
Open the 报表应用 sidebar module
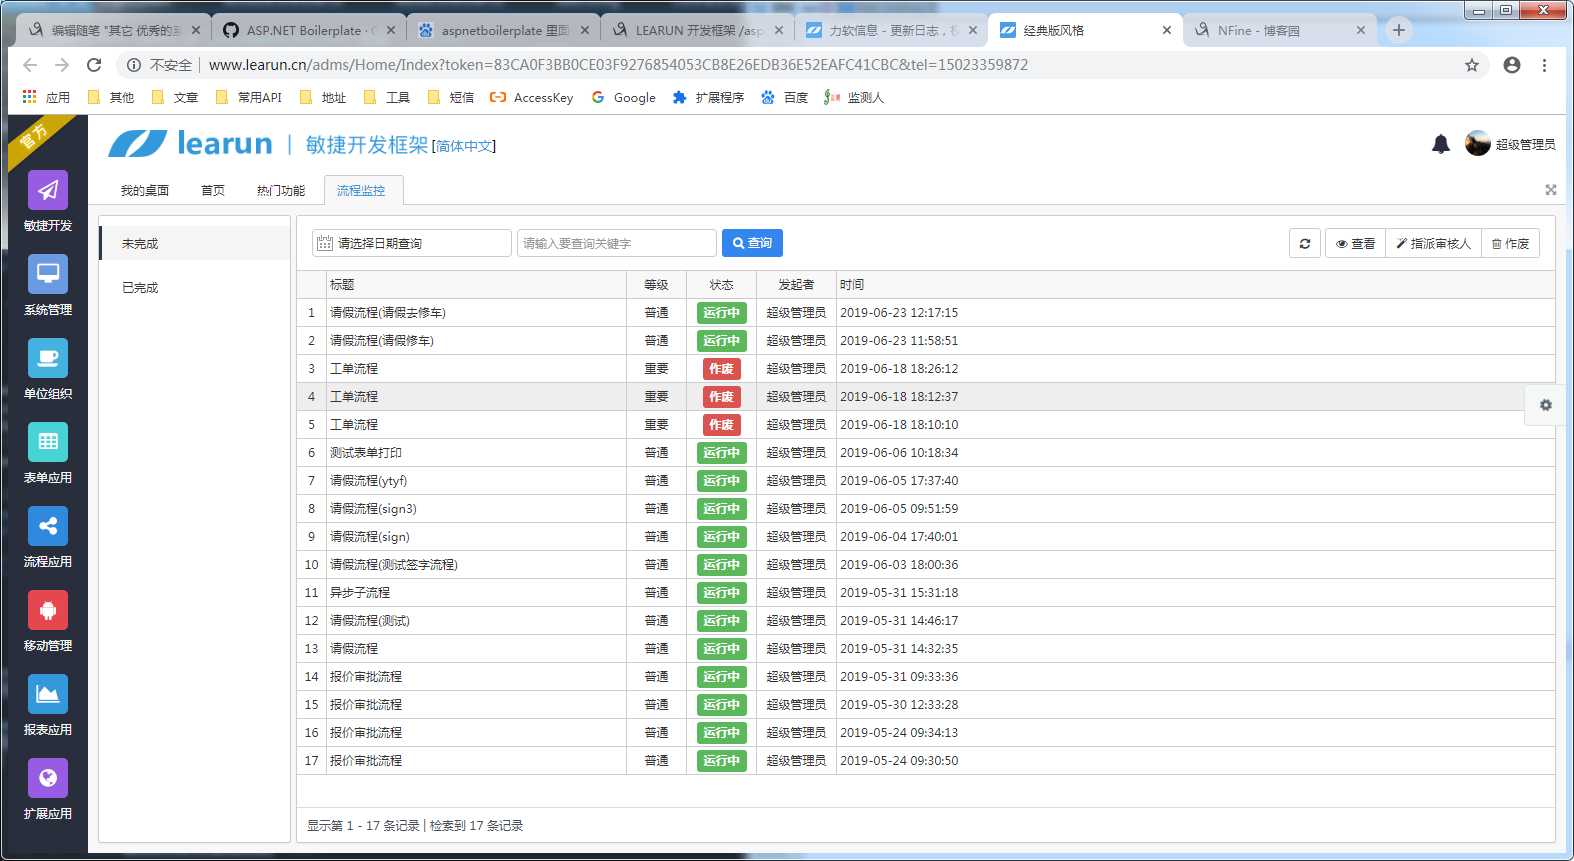point(48,705)
